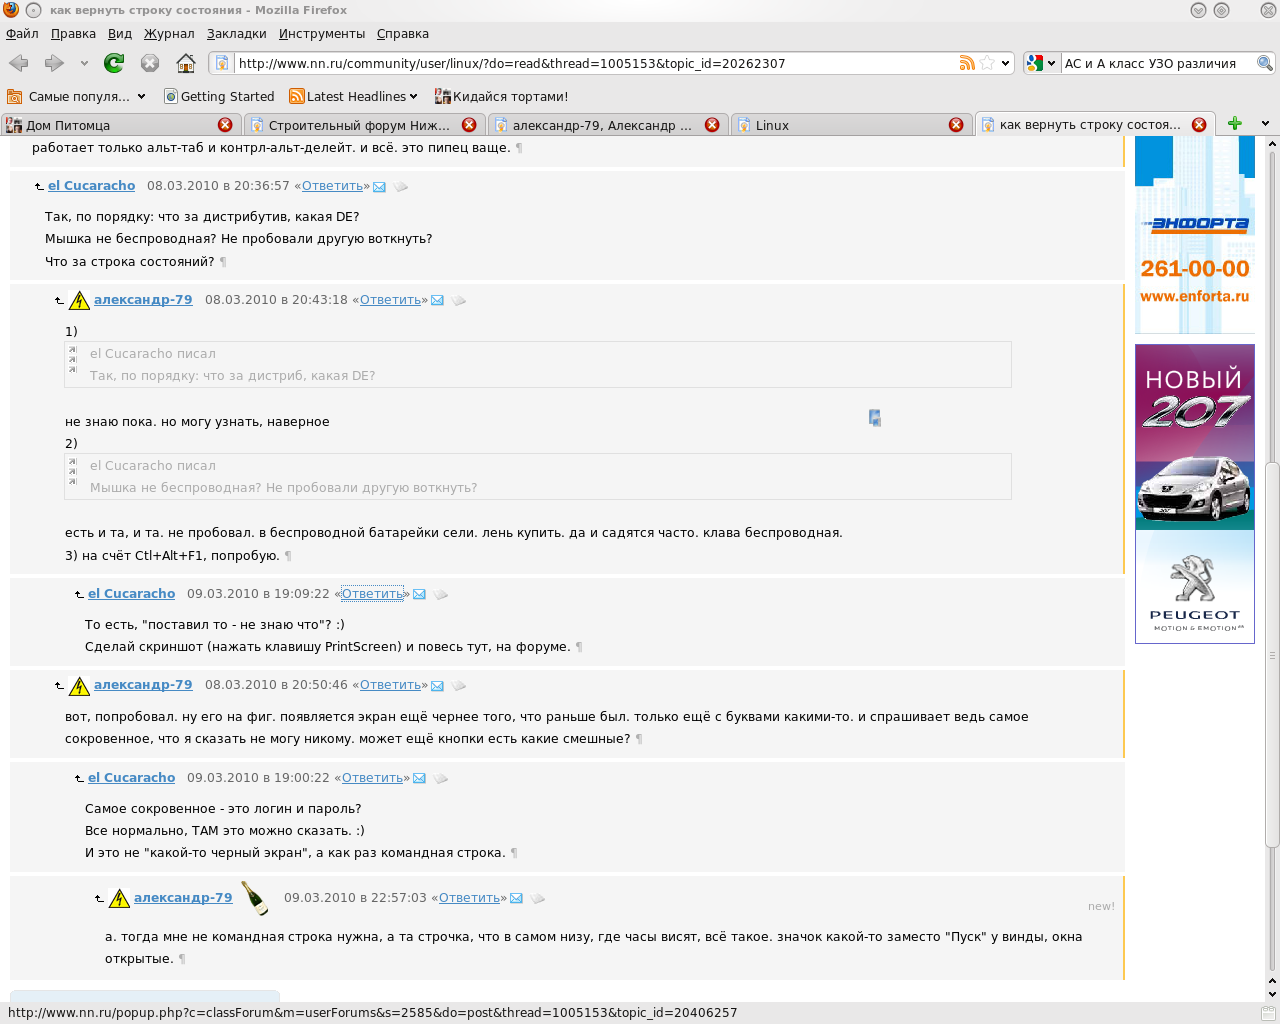
Task: Click Ответить link on the 22:57:03 post
Action: (469, 898)
